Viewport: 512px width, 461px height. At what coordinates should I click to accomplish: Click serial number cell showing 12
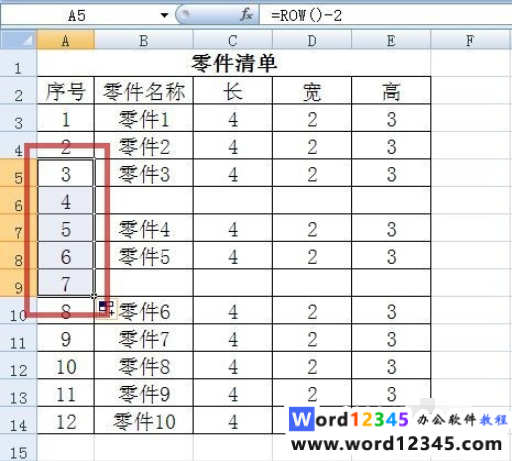pos(66,420)
